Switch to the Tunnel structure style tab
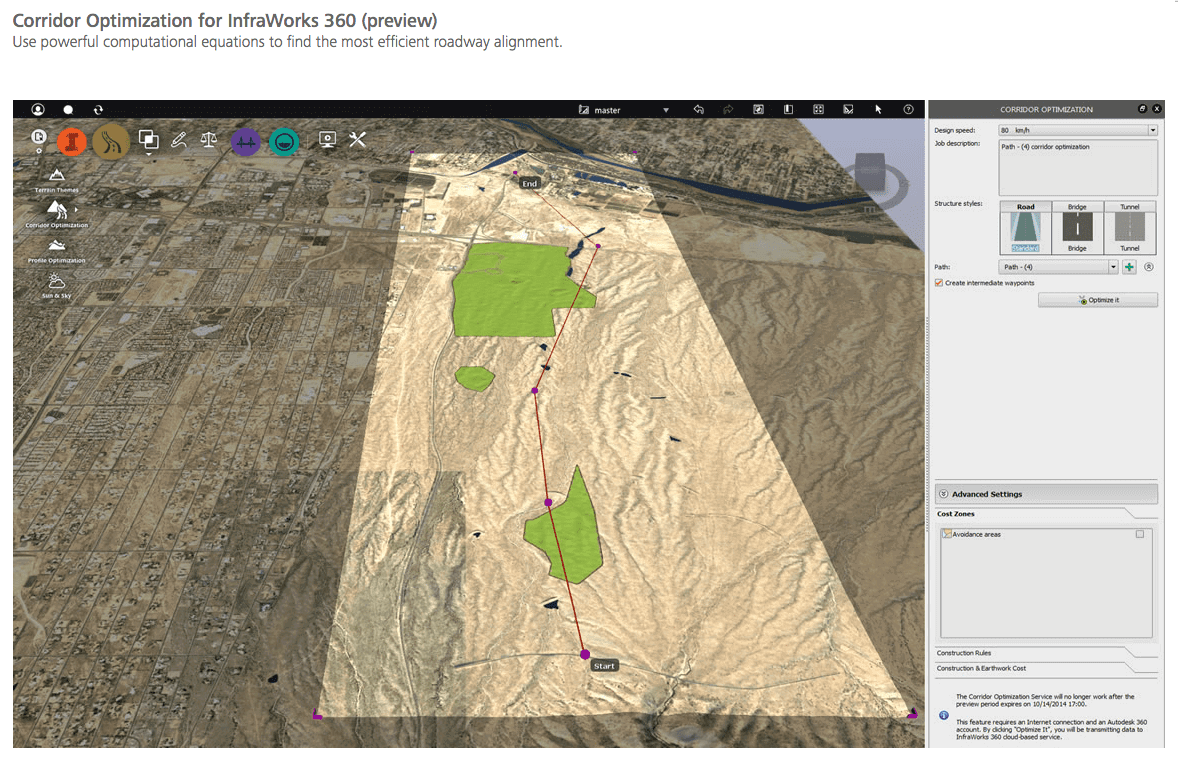The width and height of the screenshot is (1178, 763). point(1130,207)
